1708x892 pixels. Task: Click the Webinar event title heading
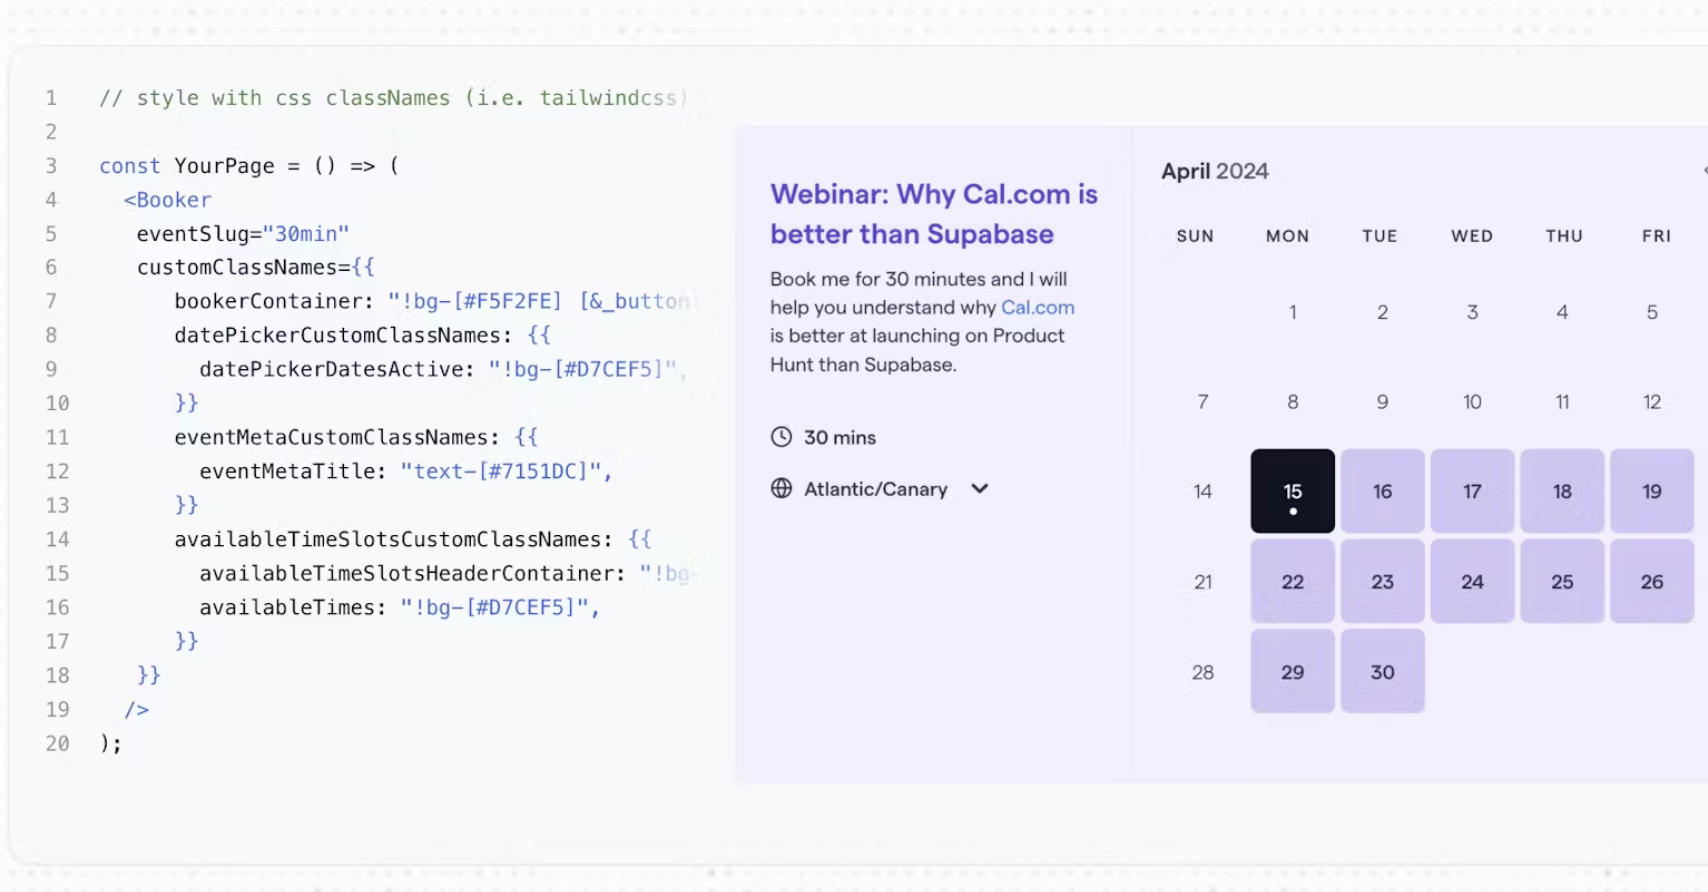933,214
